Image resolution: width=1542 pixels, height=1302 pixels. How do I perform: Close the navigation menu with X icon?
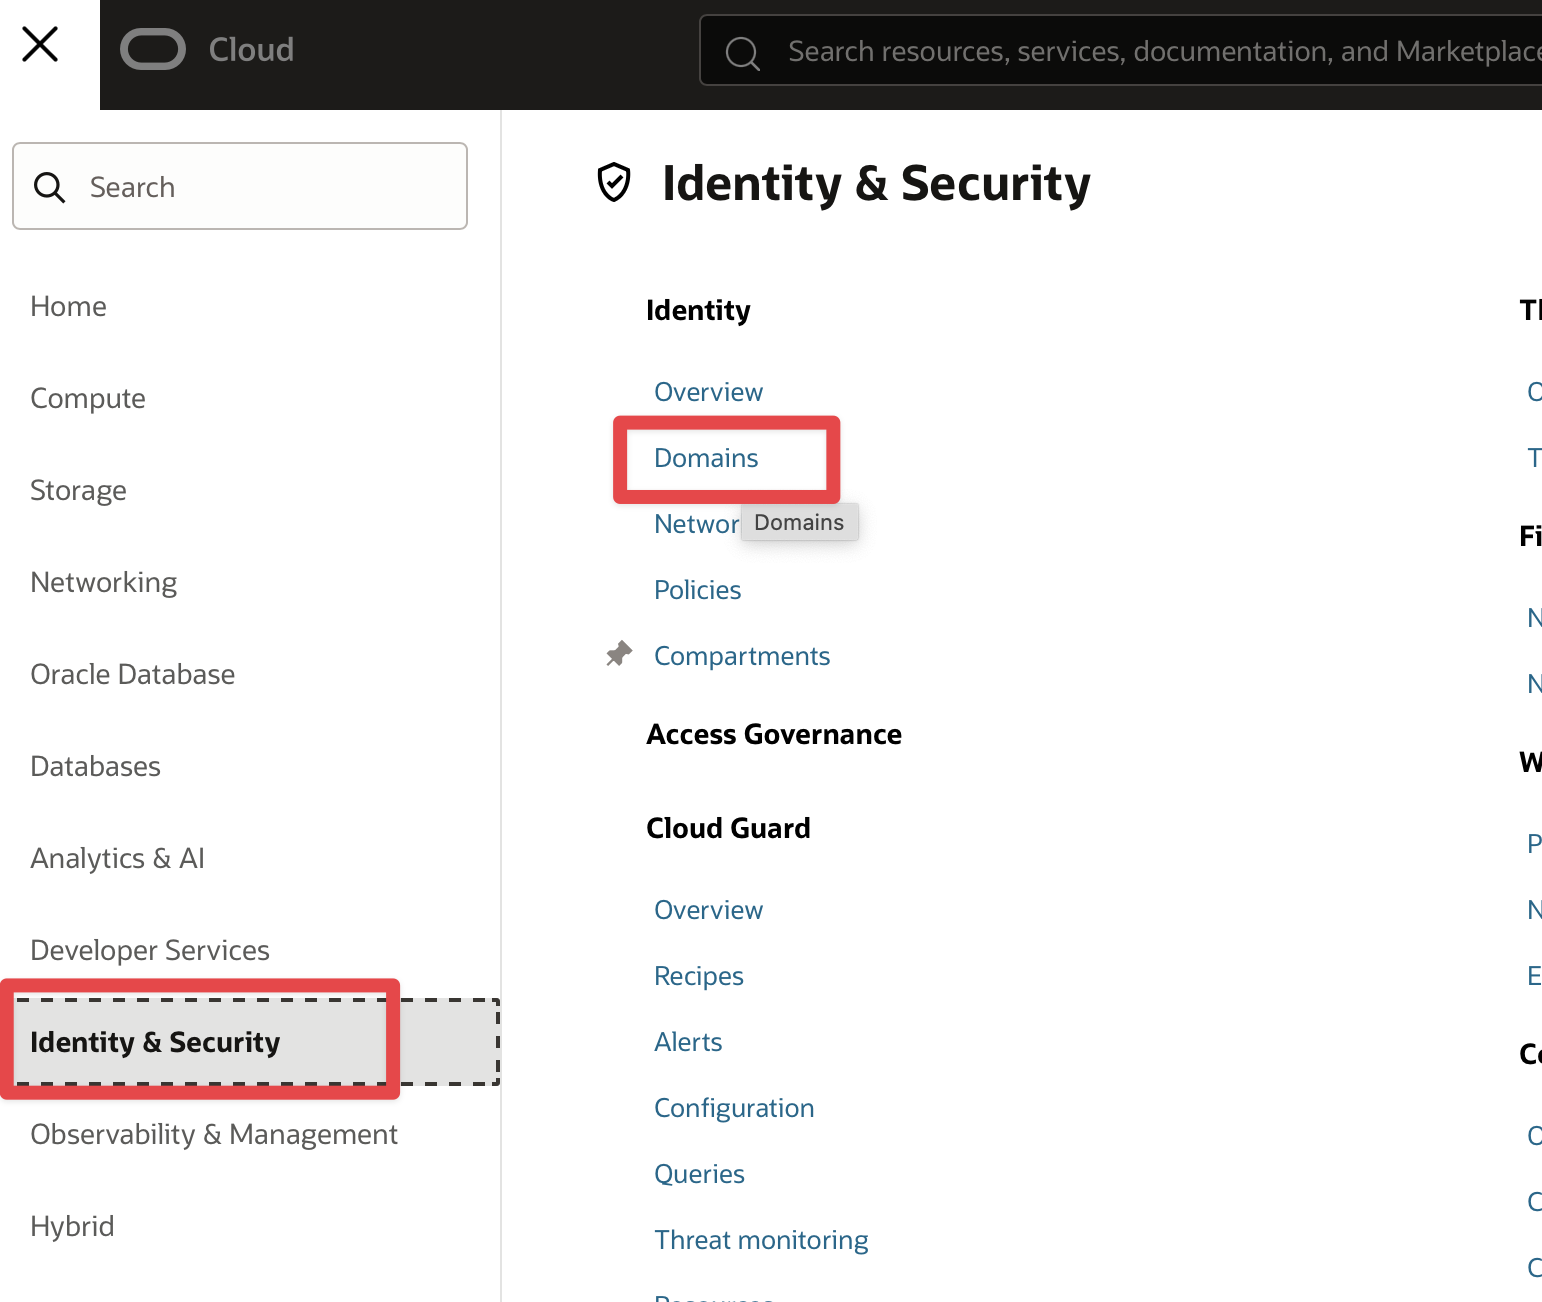40,45
